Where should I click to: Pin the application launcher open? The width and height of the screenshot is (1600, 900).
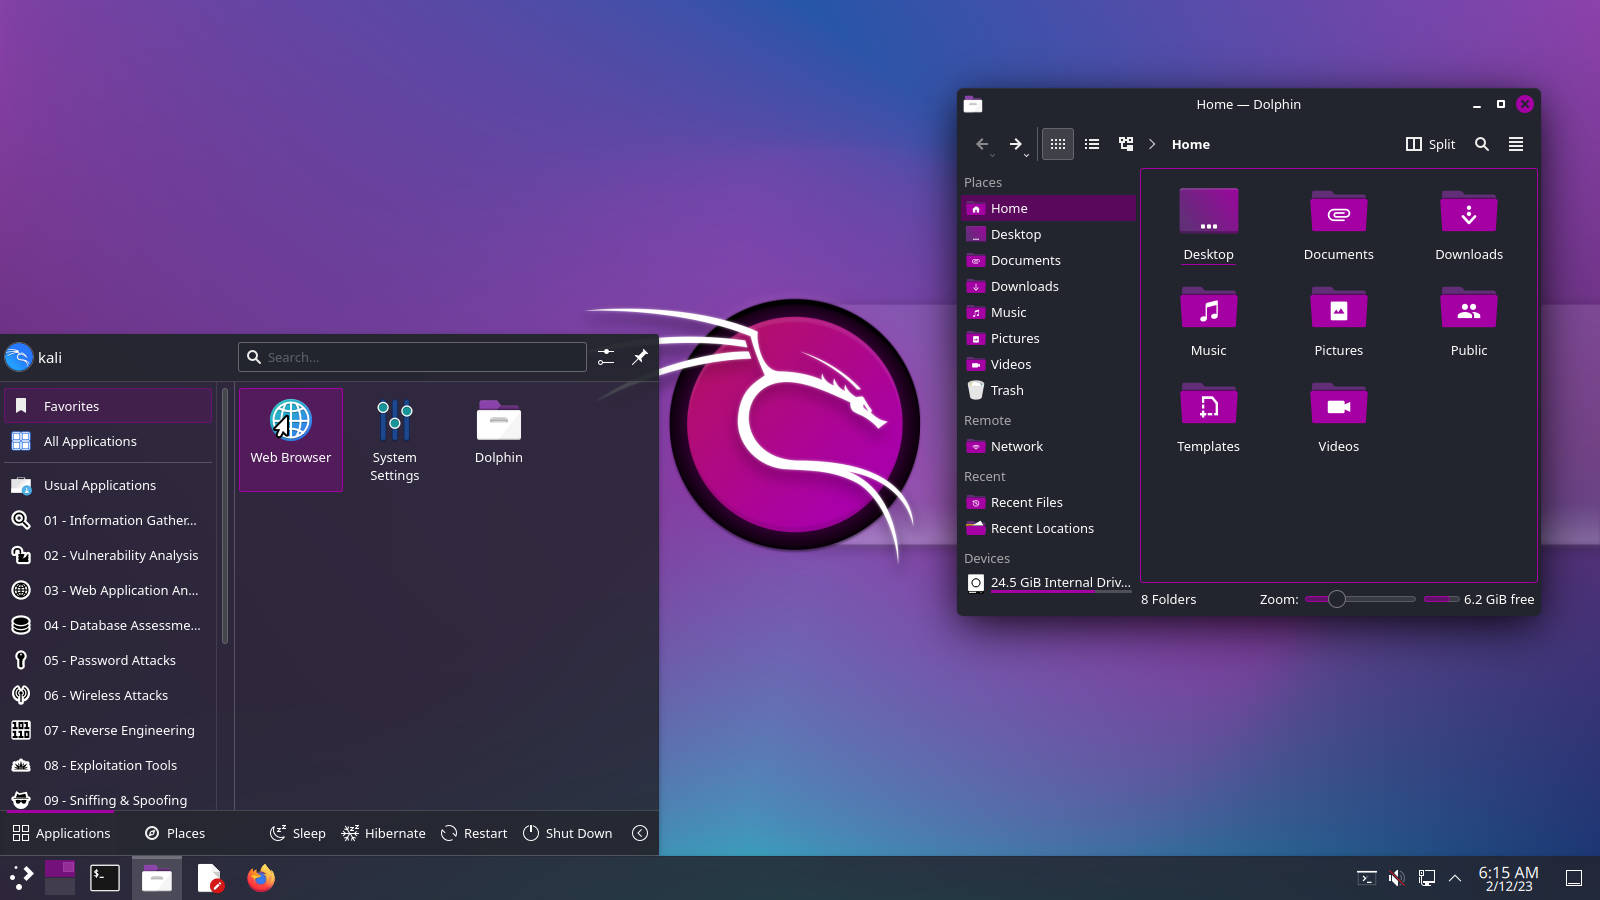click(640, 357)
